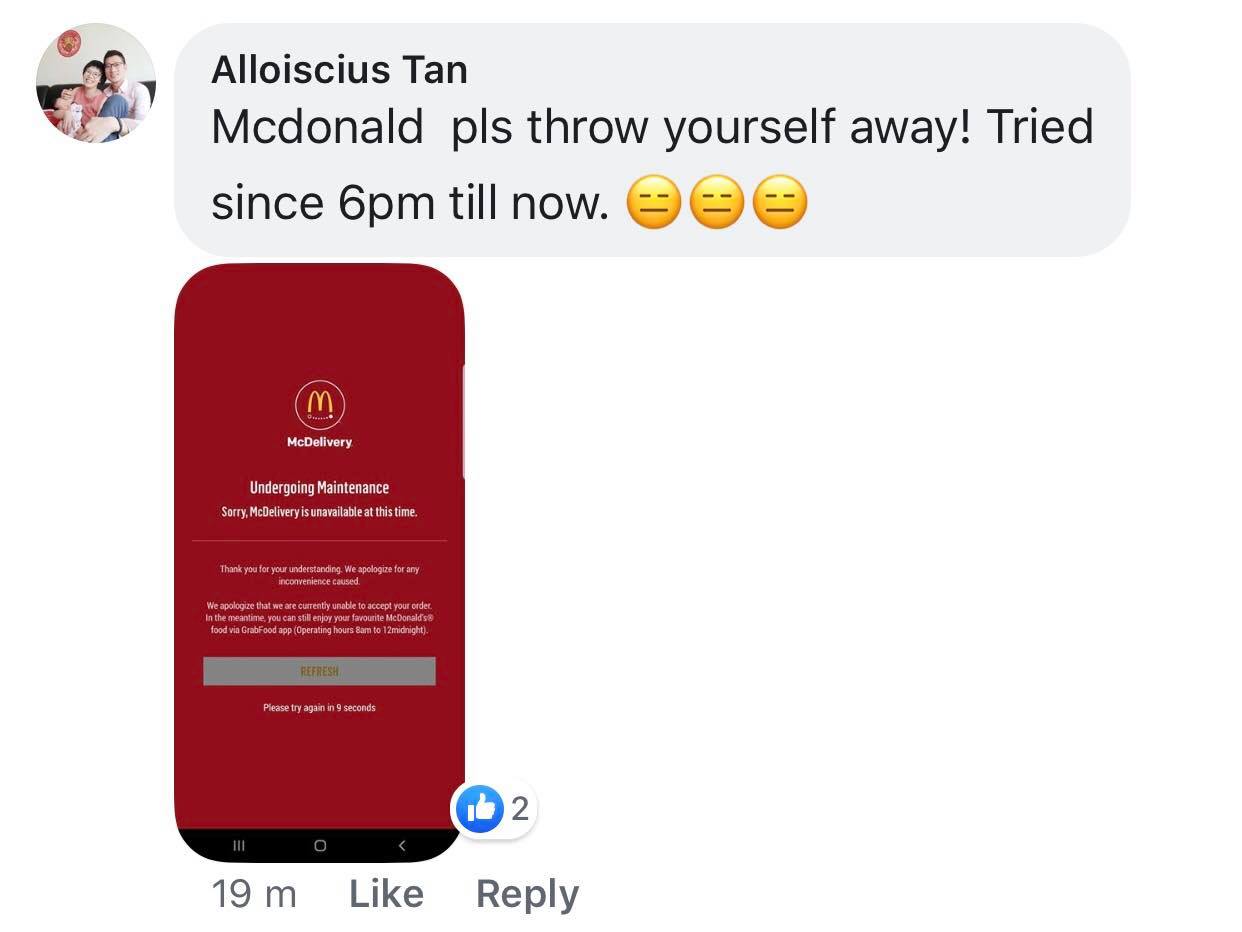Screen dimensions: 1242x932
Task: Tap the Android home circle icon
Action: 320,845
